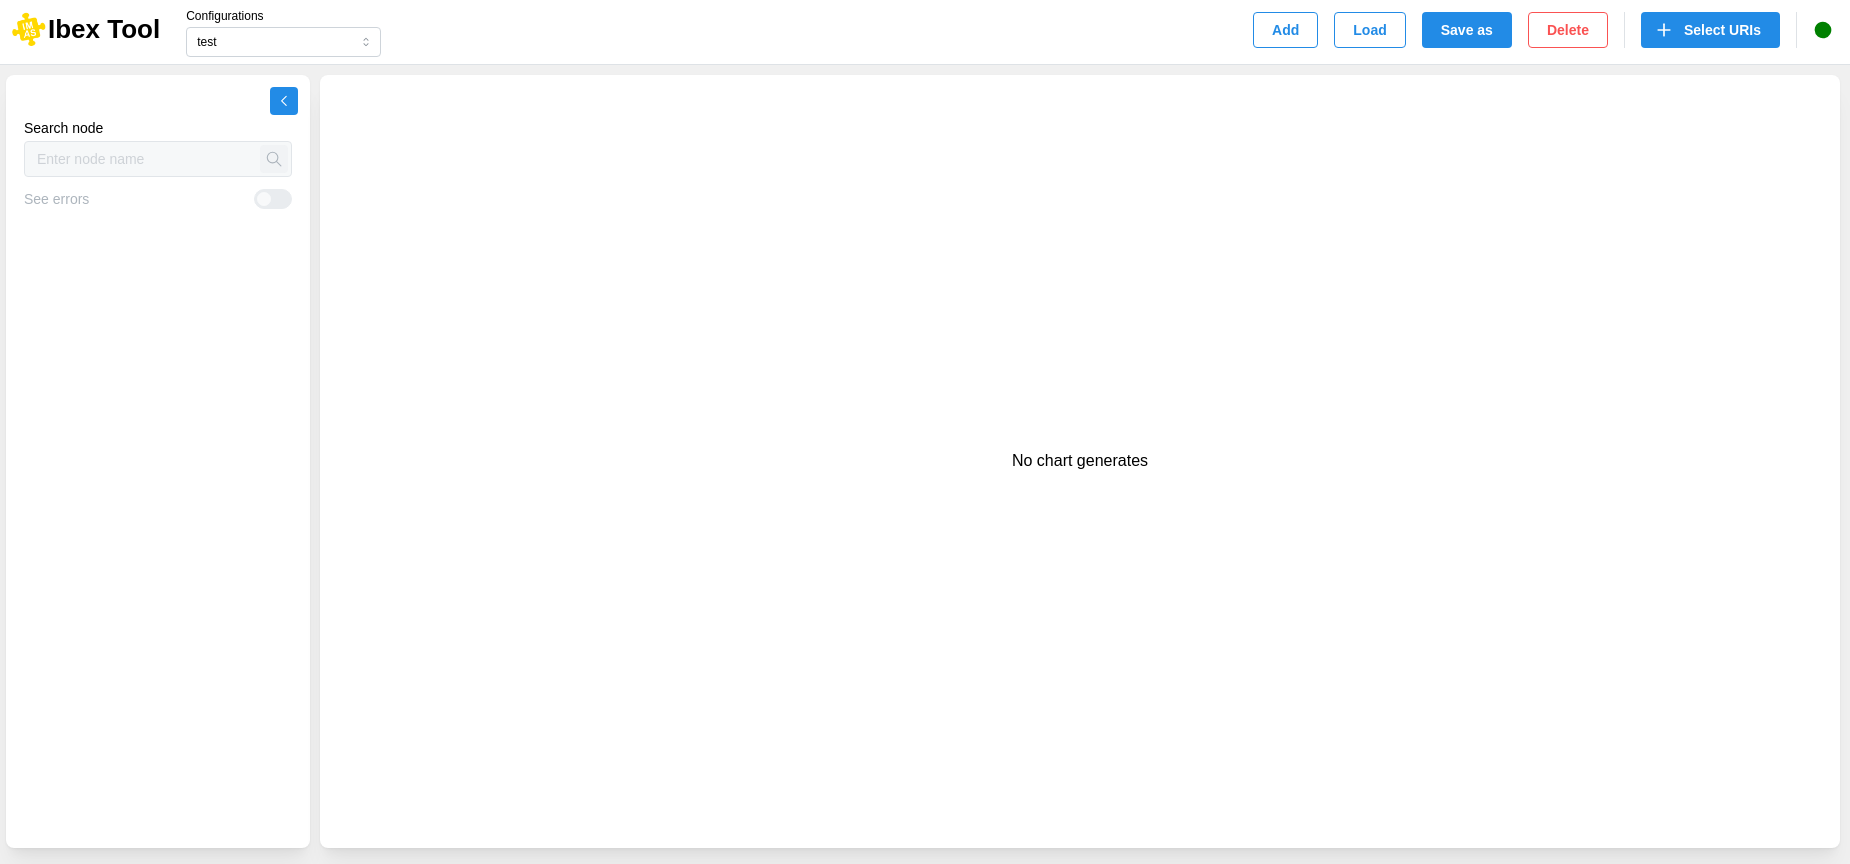This screenshot has height=864, width=1850.
Task: Click the Ibex Tool title text
Action: click(x=104, y=30)
